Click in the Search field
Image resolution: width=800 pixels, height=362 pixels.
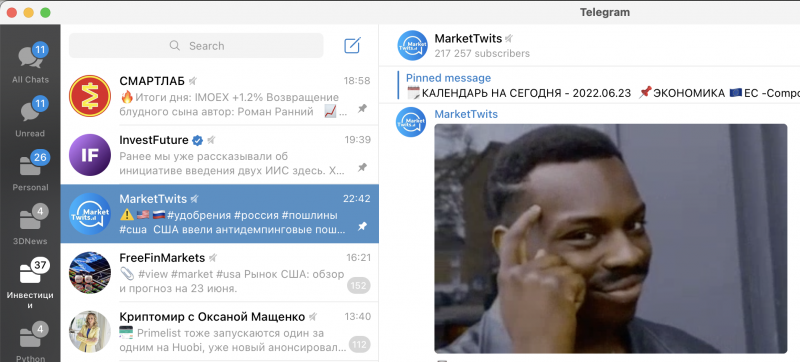point(196,46)
